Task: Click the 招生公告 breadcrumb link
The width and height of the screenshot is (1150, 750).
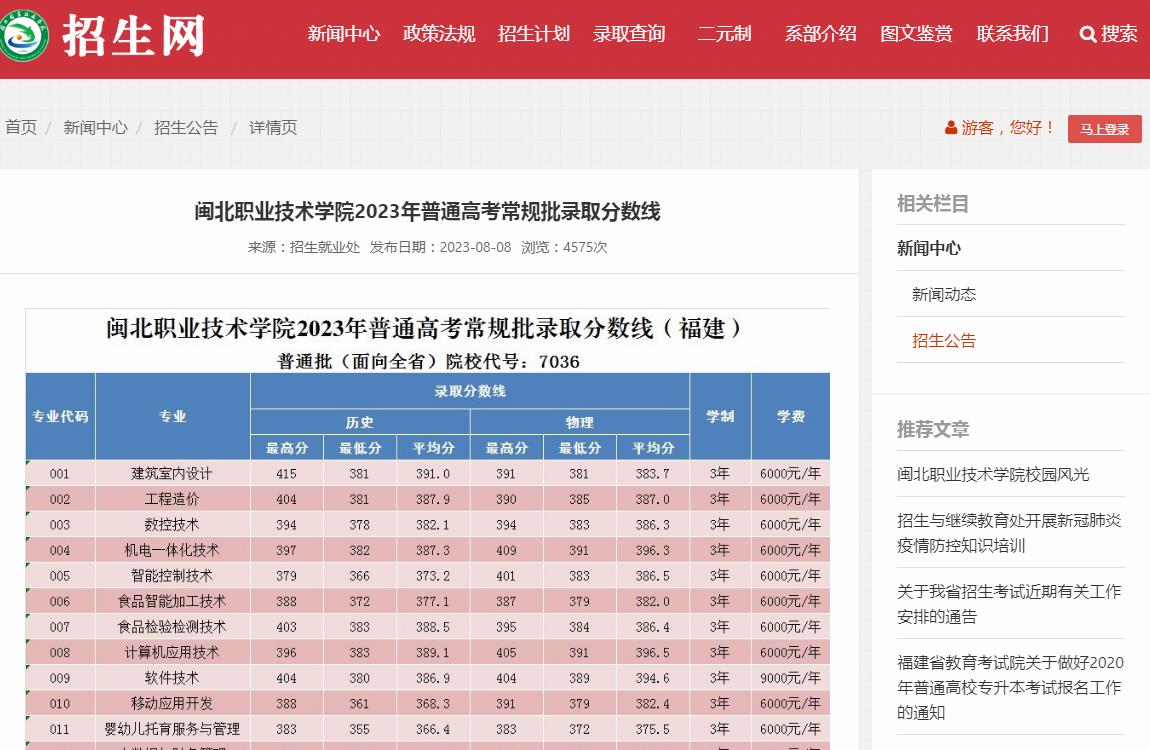Action: click(186, 128)
